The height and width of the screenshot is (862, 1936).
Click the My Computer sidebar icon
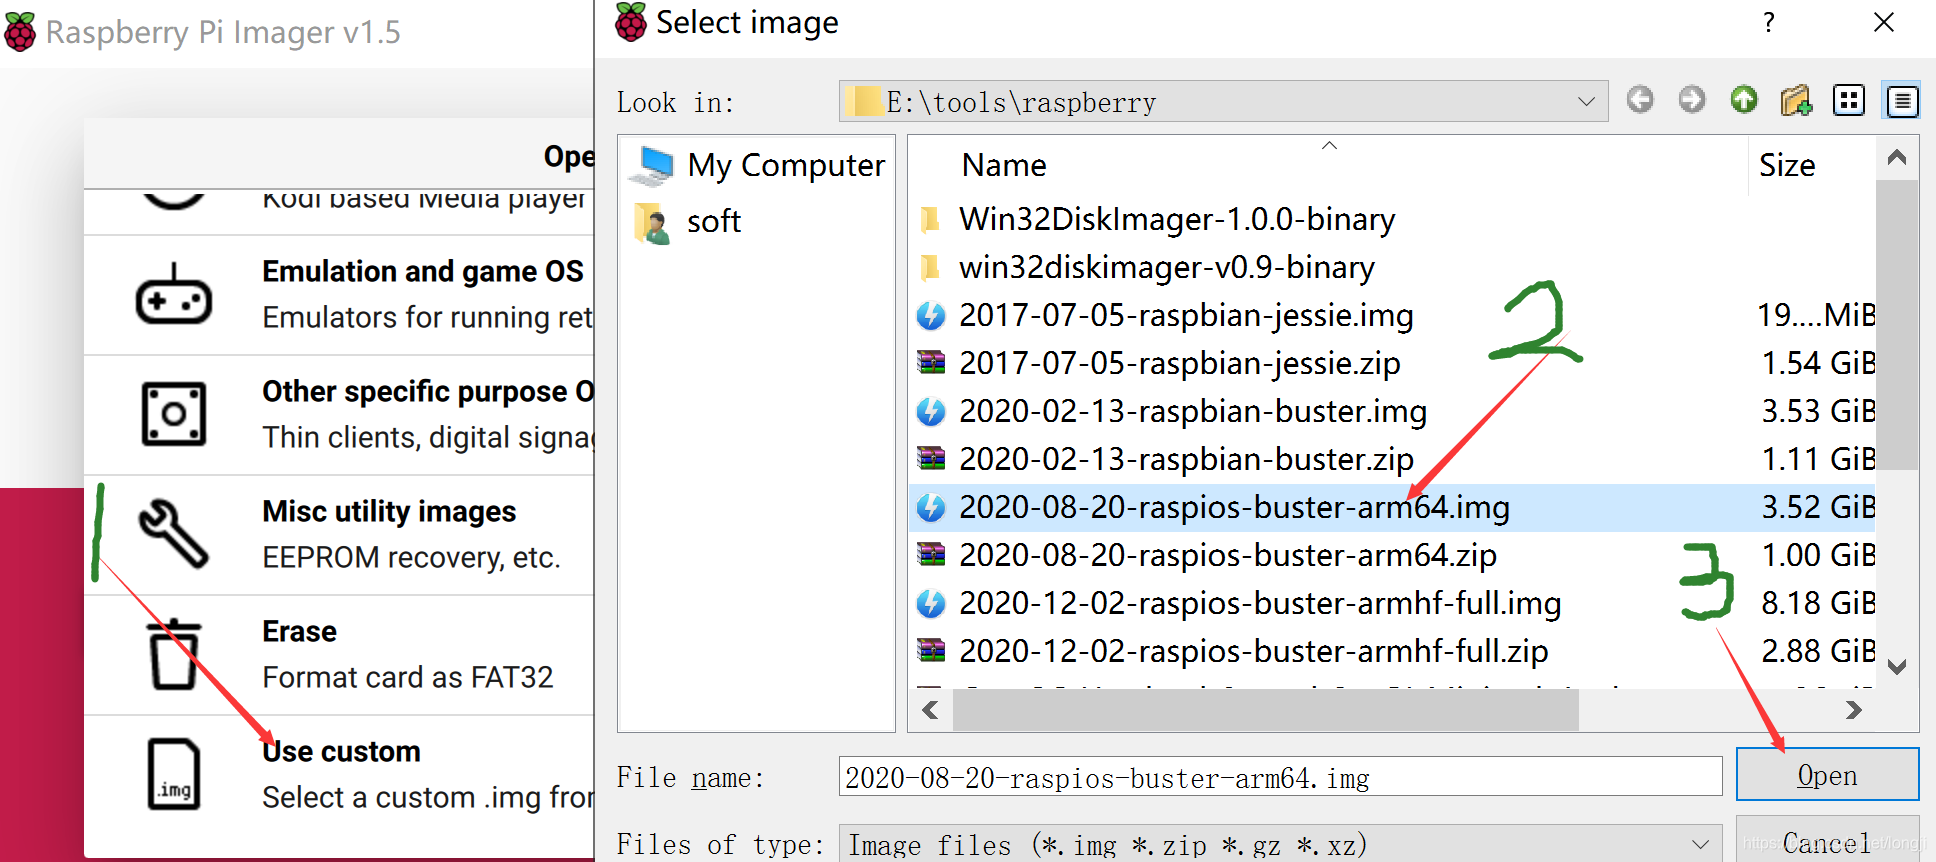click(x=652, y=165)
